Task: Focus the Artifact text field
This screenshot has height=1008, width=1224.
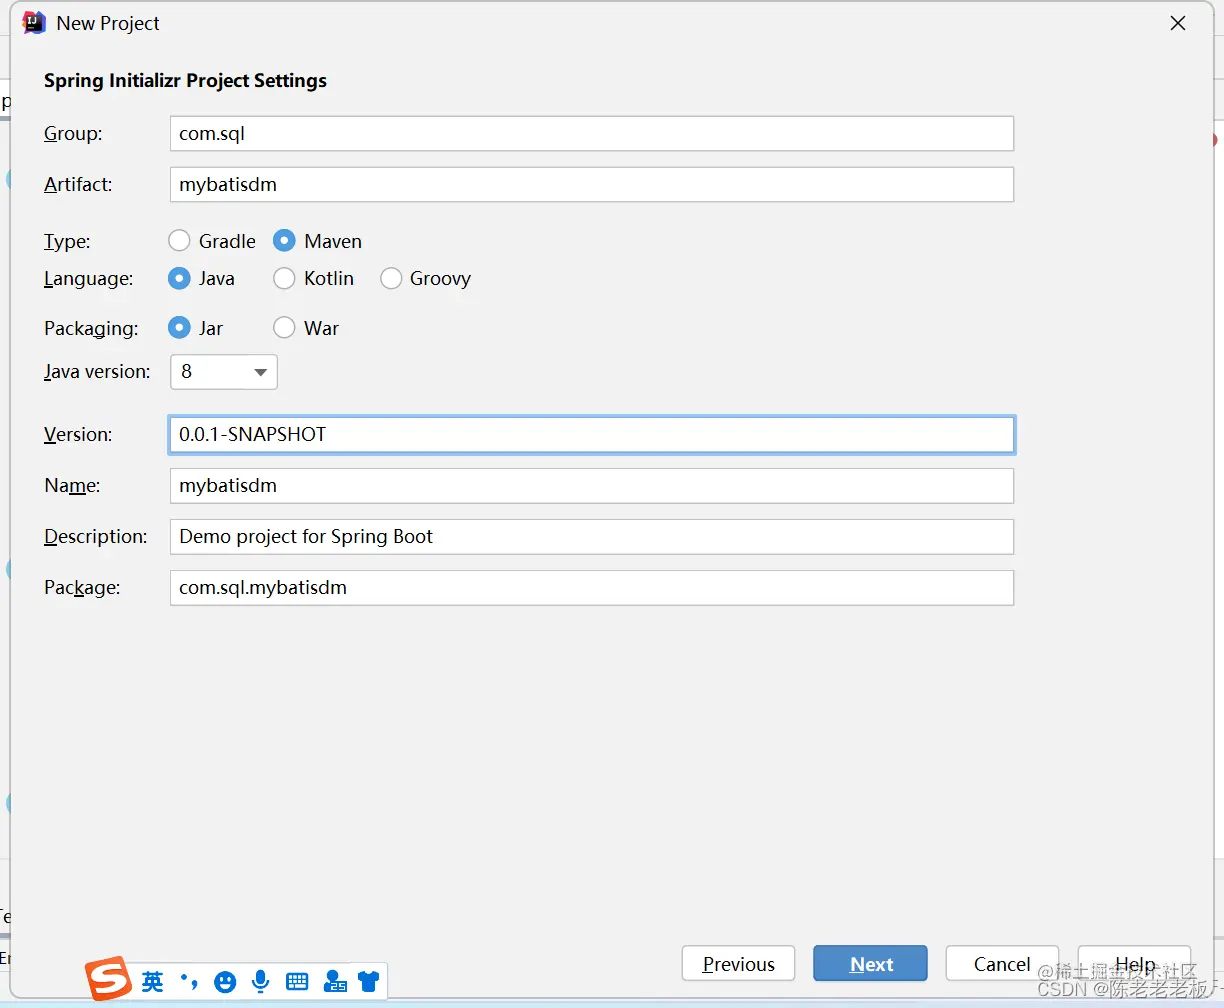Action: 592,184
